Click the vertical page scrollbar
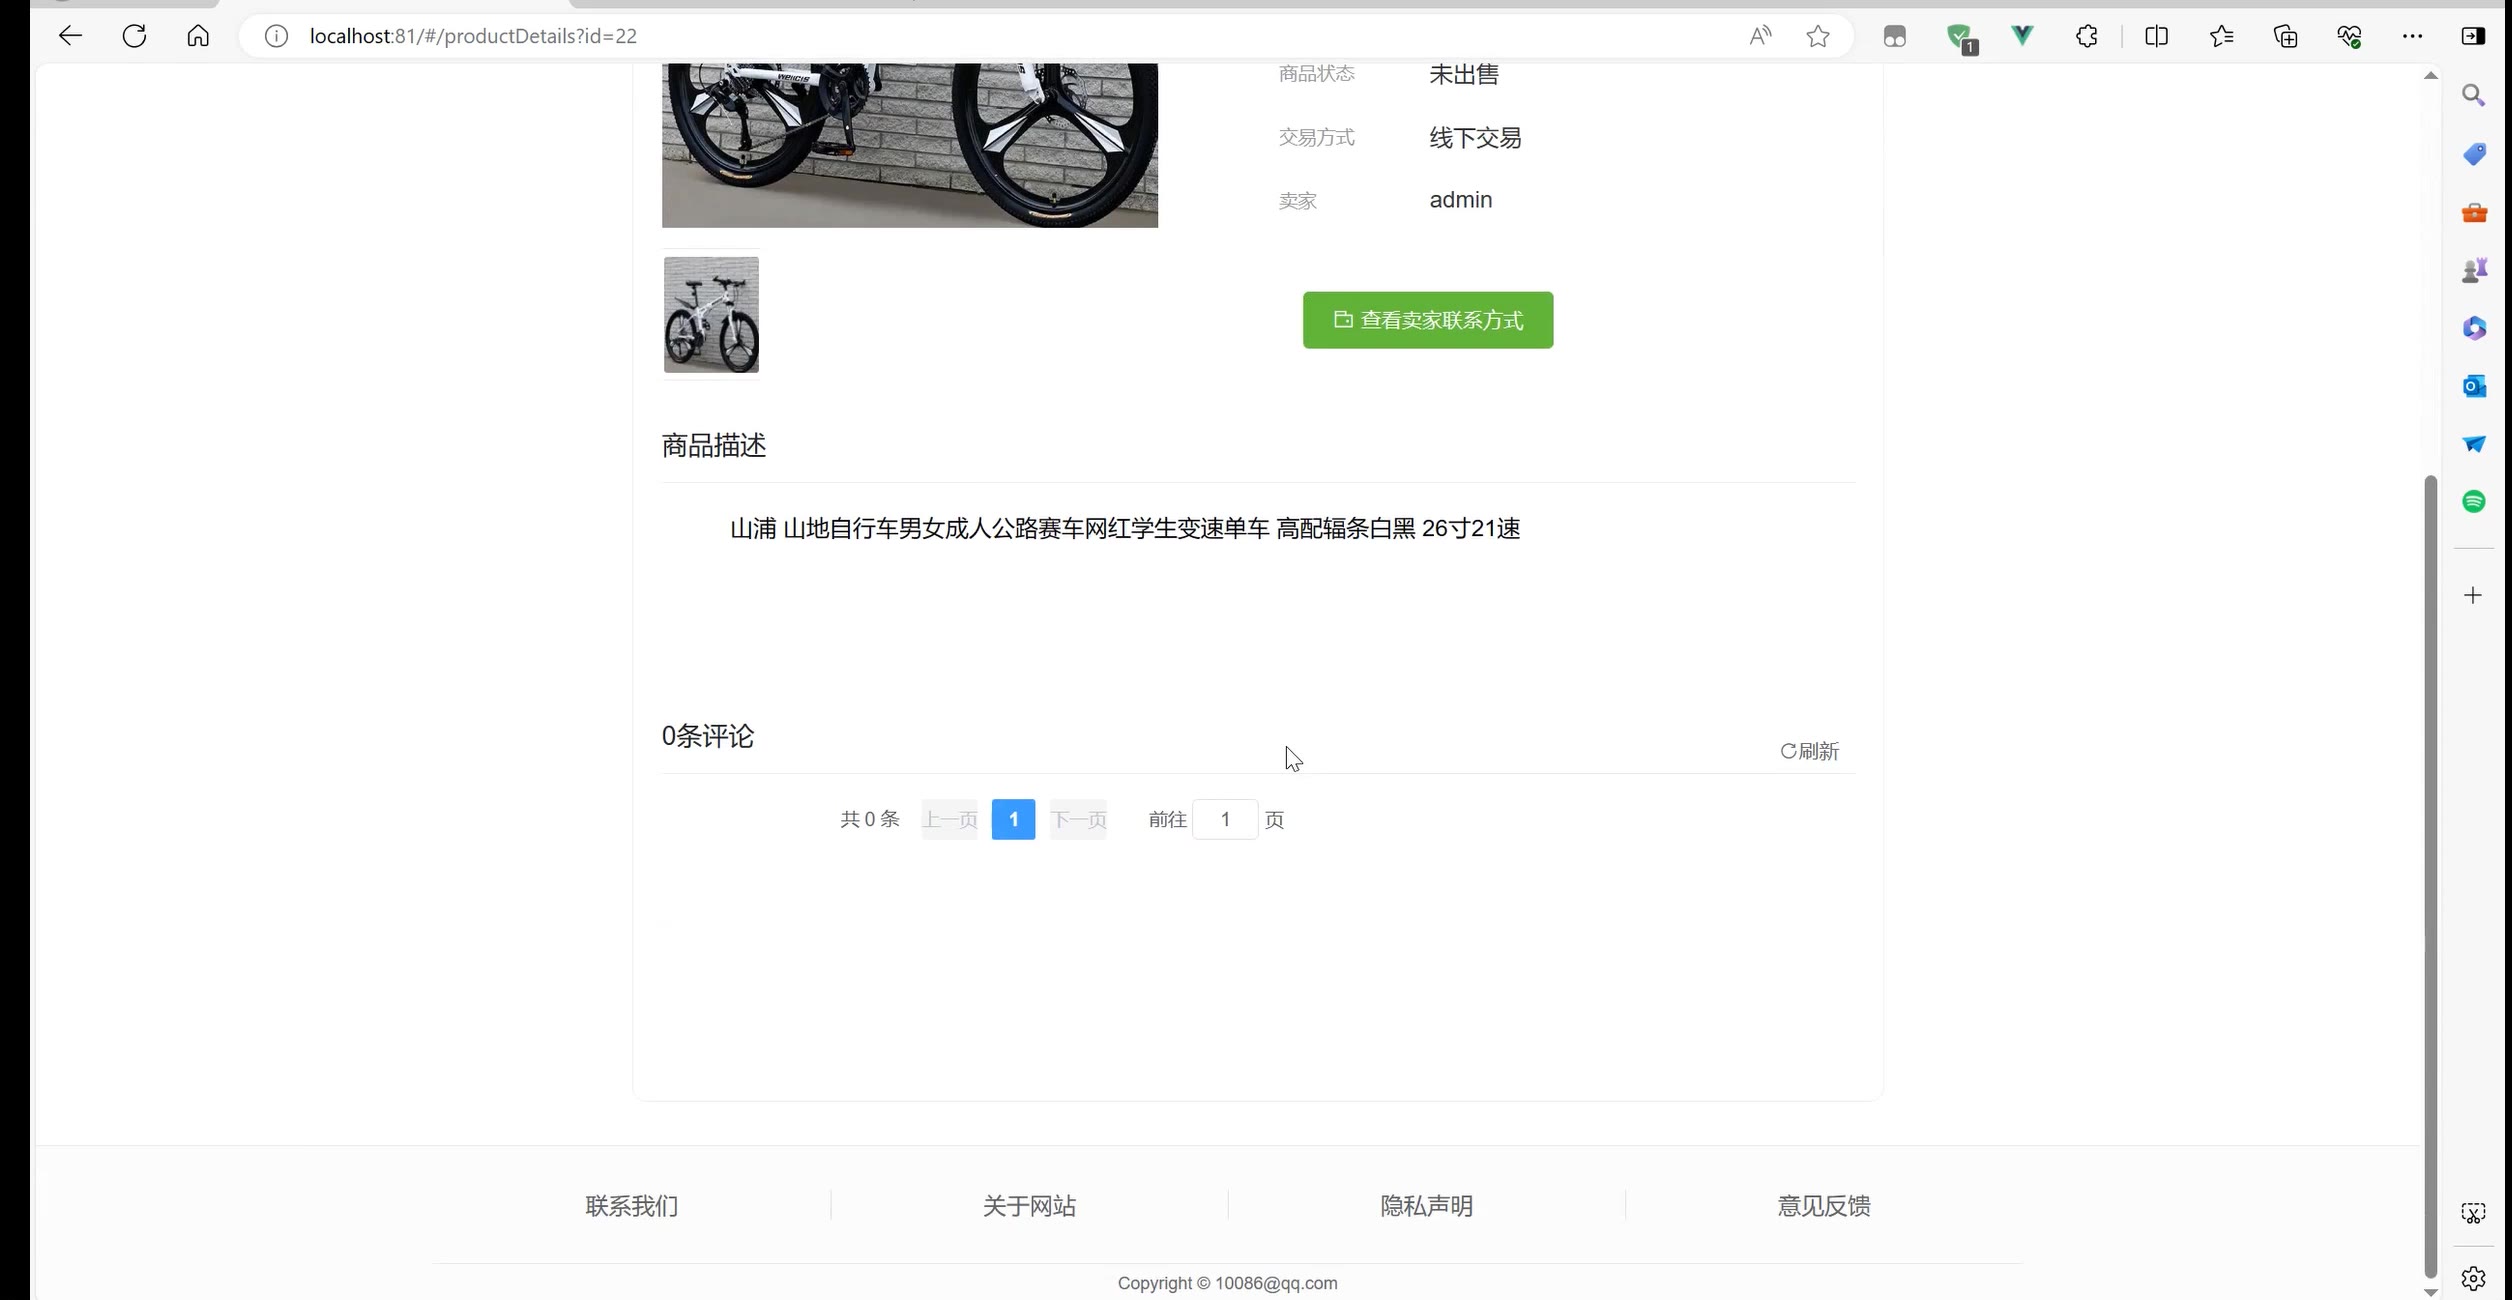Screen dimensions: 2512x1300 pos(2430,870)
